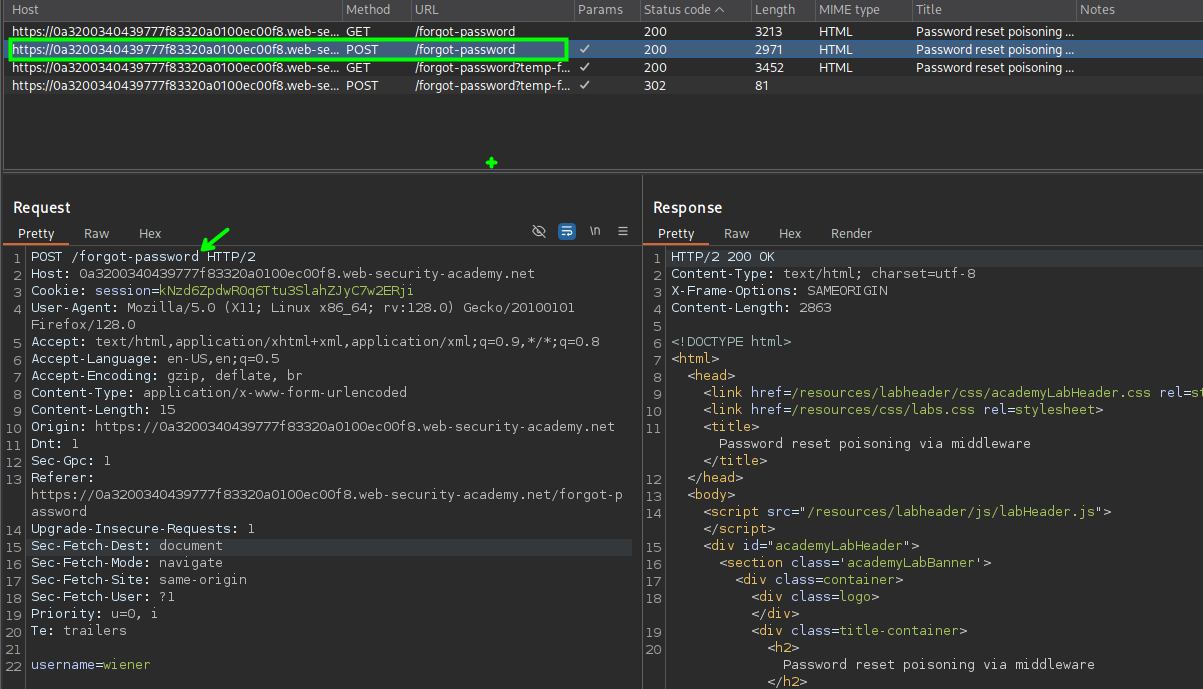
Task: Click the username=wiener body line in request
Action: (91, 665)
